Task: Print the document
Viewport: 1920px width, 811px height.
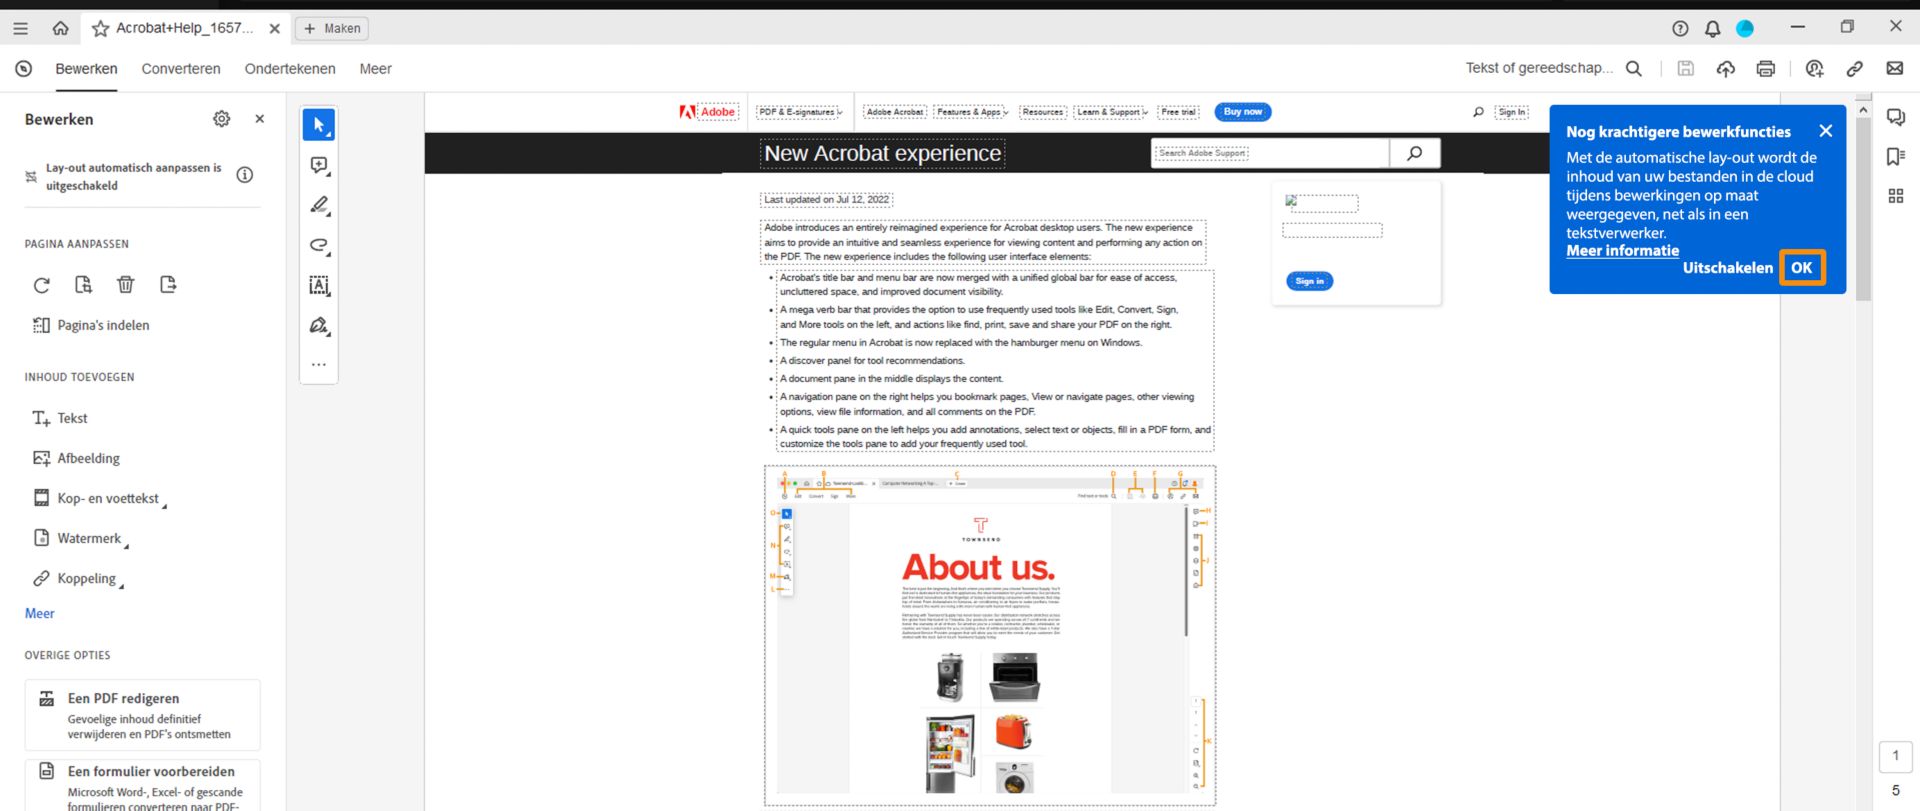Action: 1766,68
